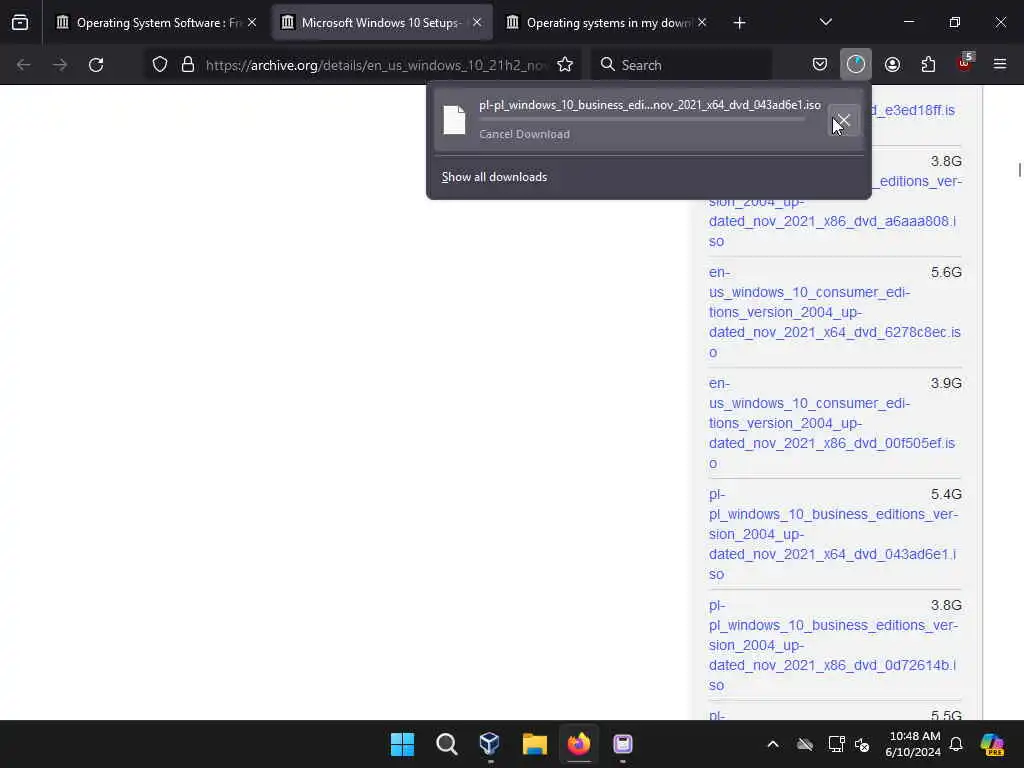The width and height of the screenshot is (1024, 768).
Task: Open the Copilot preview icon in the taskbar
Action: tap(992, 744)
